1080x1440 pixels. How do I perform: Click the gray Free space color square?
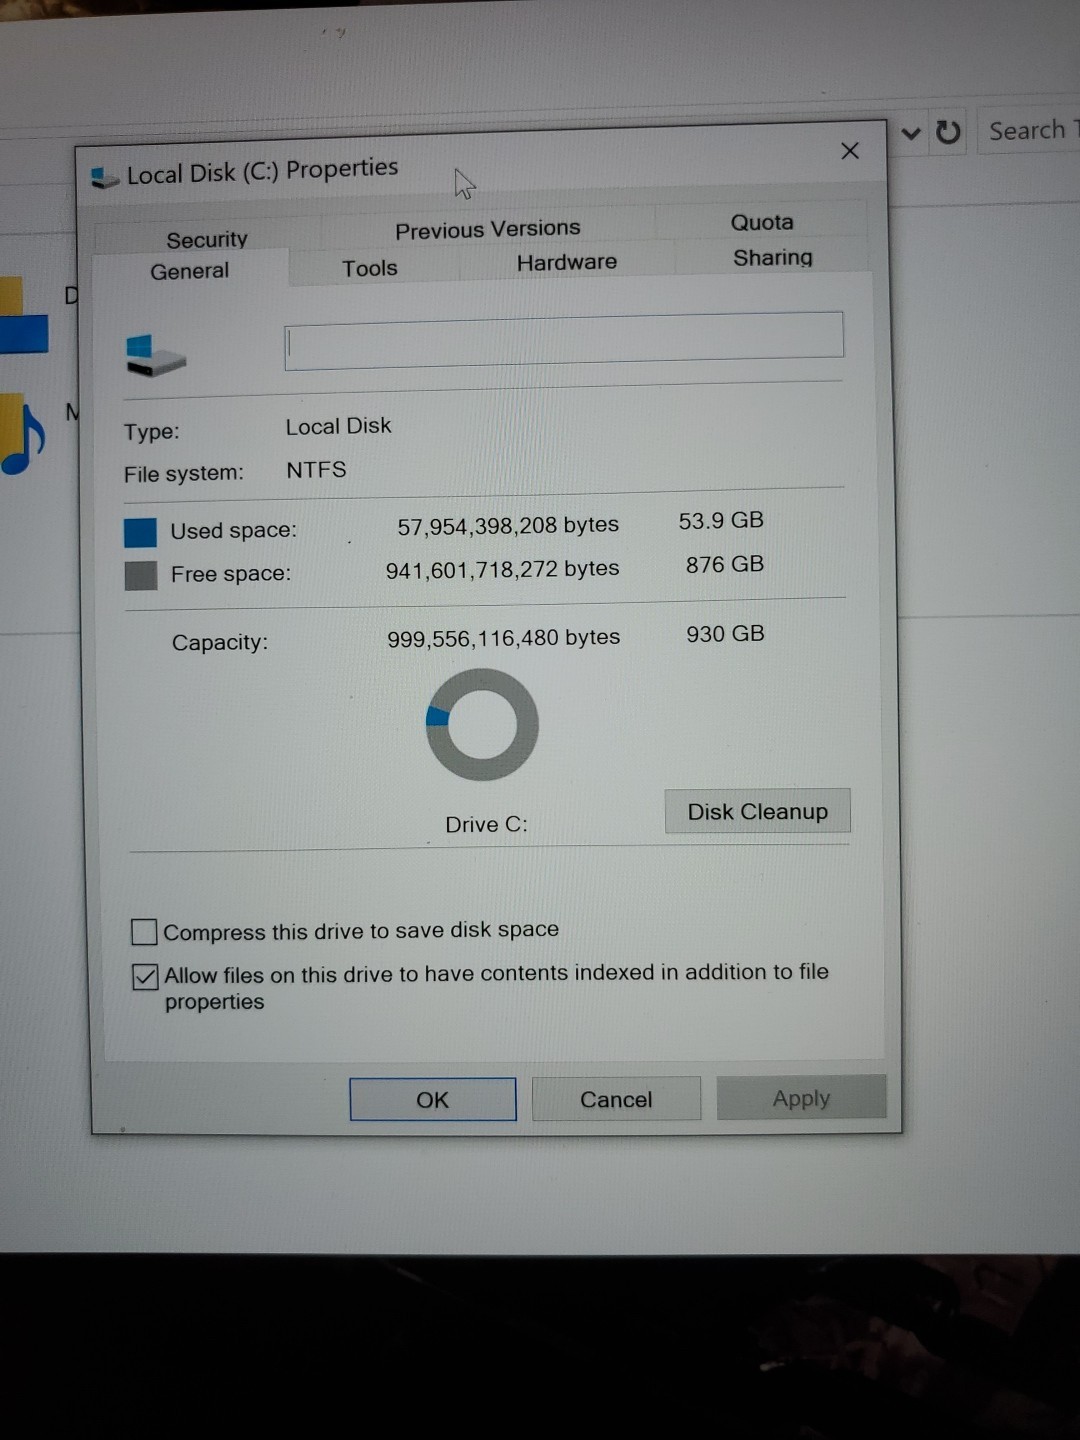click(140, 576)
